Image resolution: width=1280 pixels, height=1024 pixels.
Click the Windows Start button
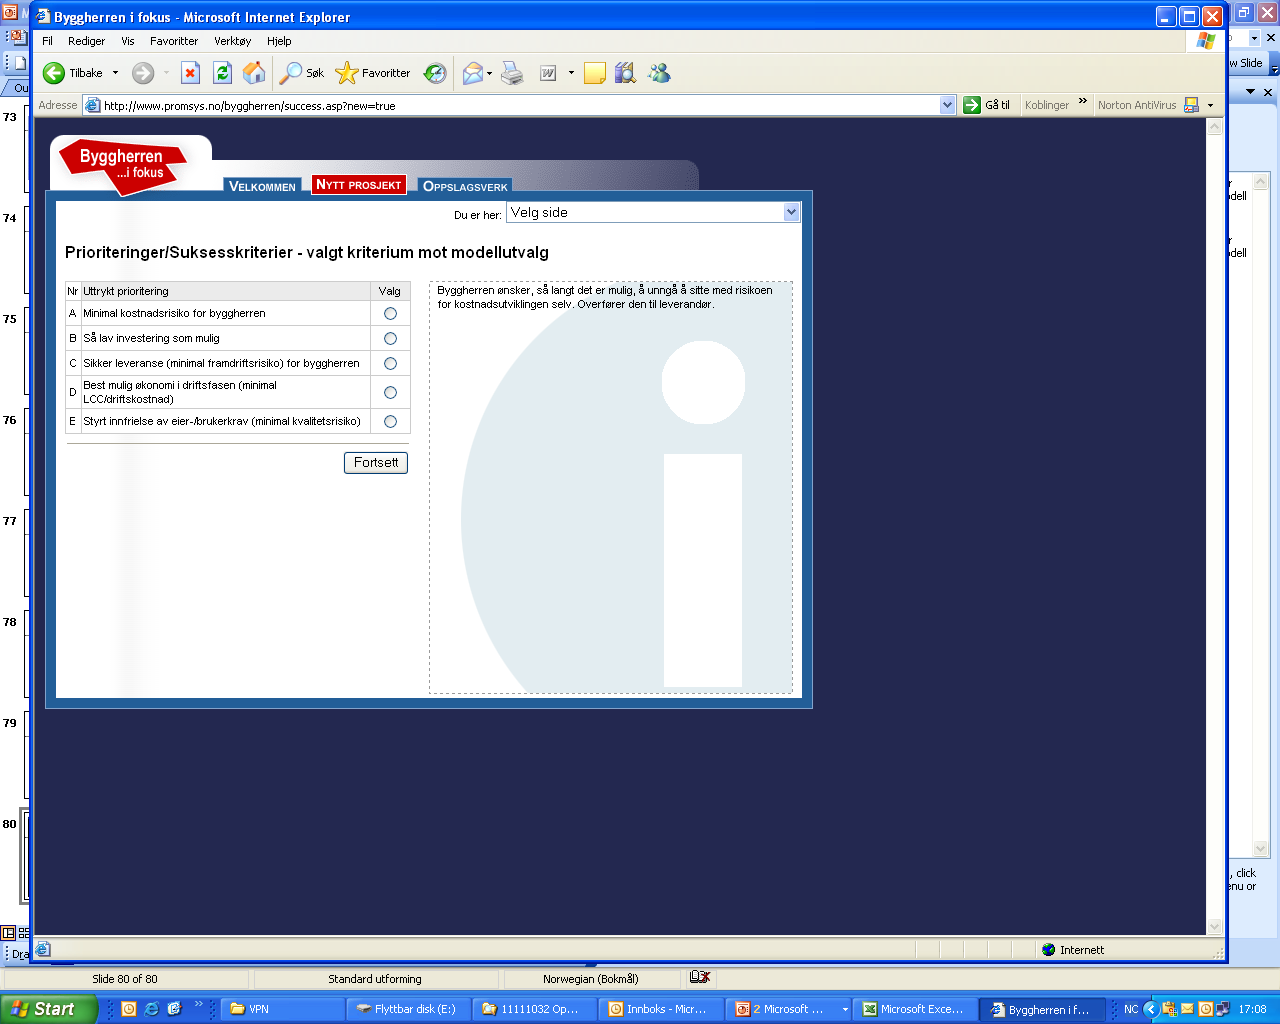pyautogui.click(x=48, y=1009)
